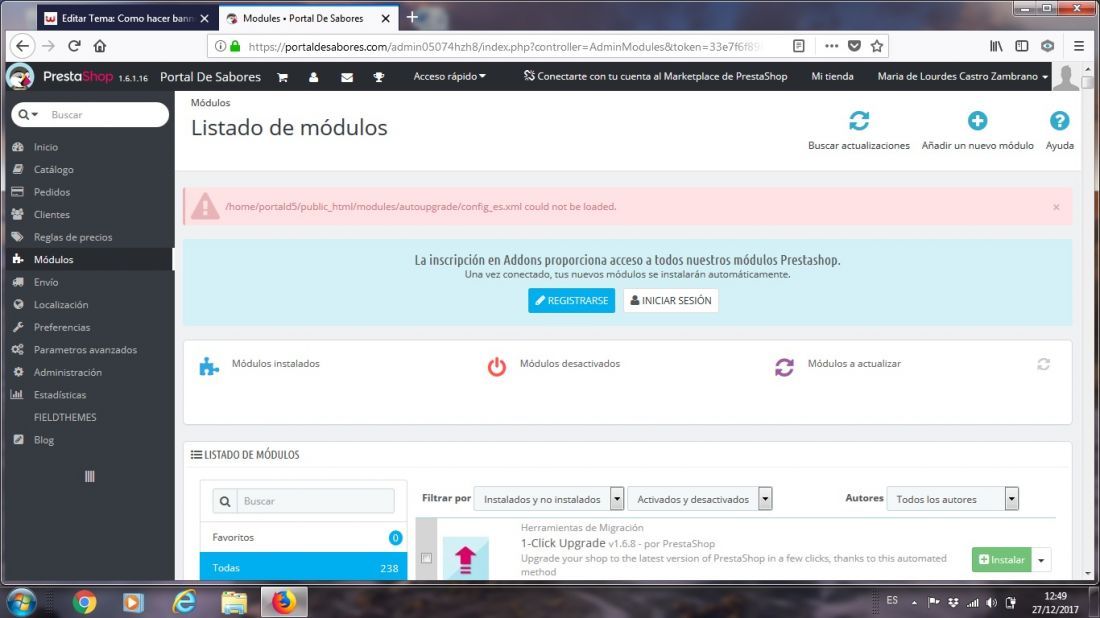Open Firefox hamburger menu
The height and width of the screenshot is (618, 1100).
coord(1079,46)
